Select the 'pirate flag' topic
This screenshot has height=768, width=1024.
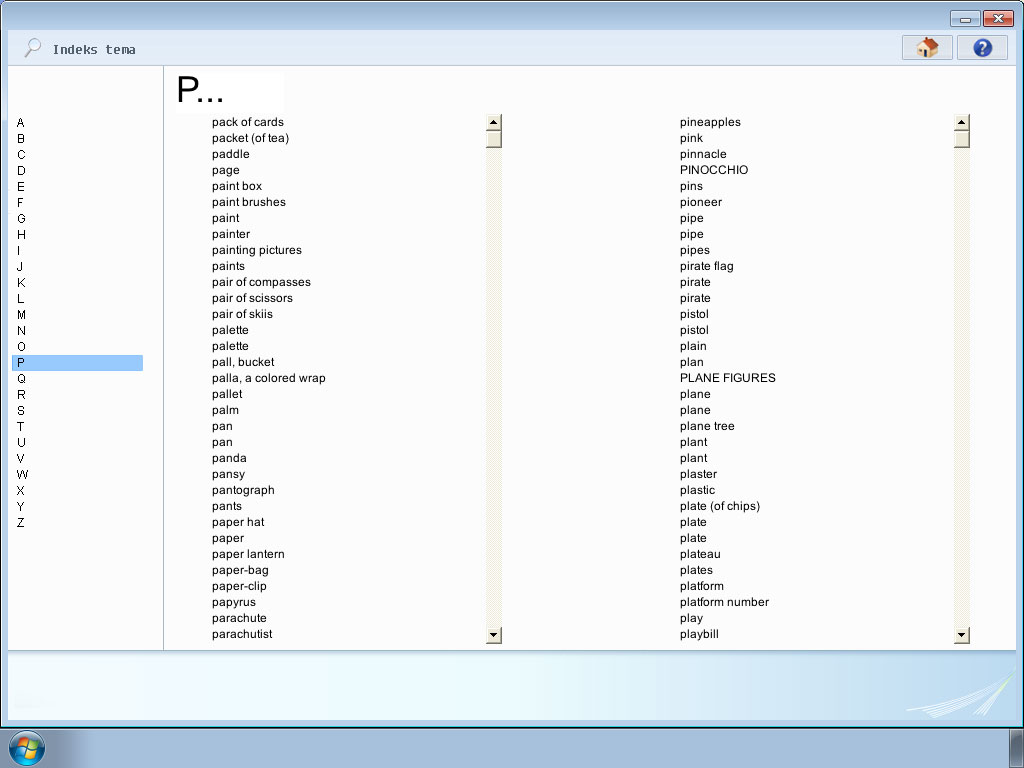click(x=707, y=266)
